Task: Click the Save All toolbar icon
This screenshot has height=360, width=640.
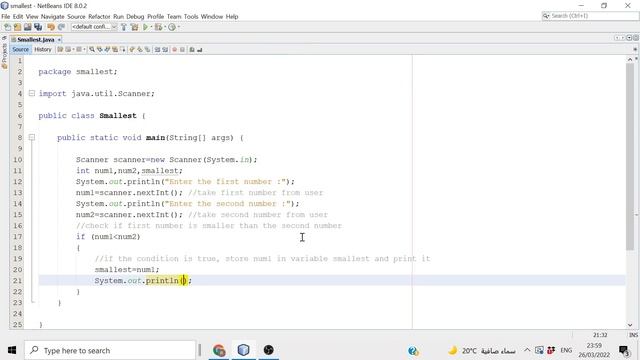Action: click(38, 27)
